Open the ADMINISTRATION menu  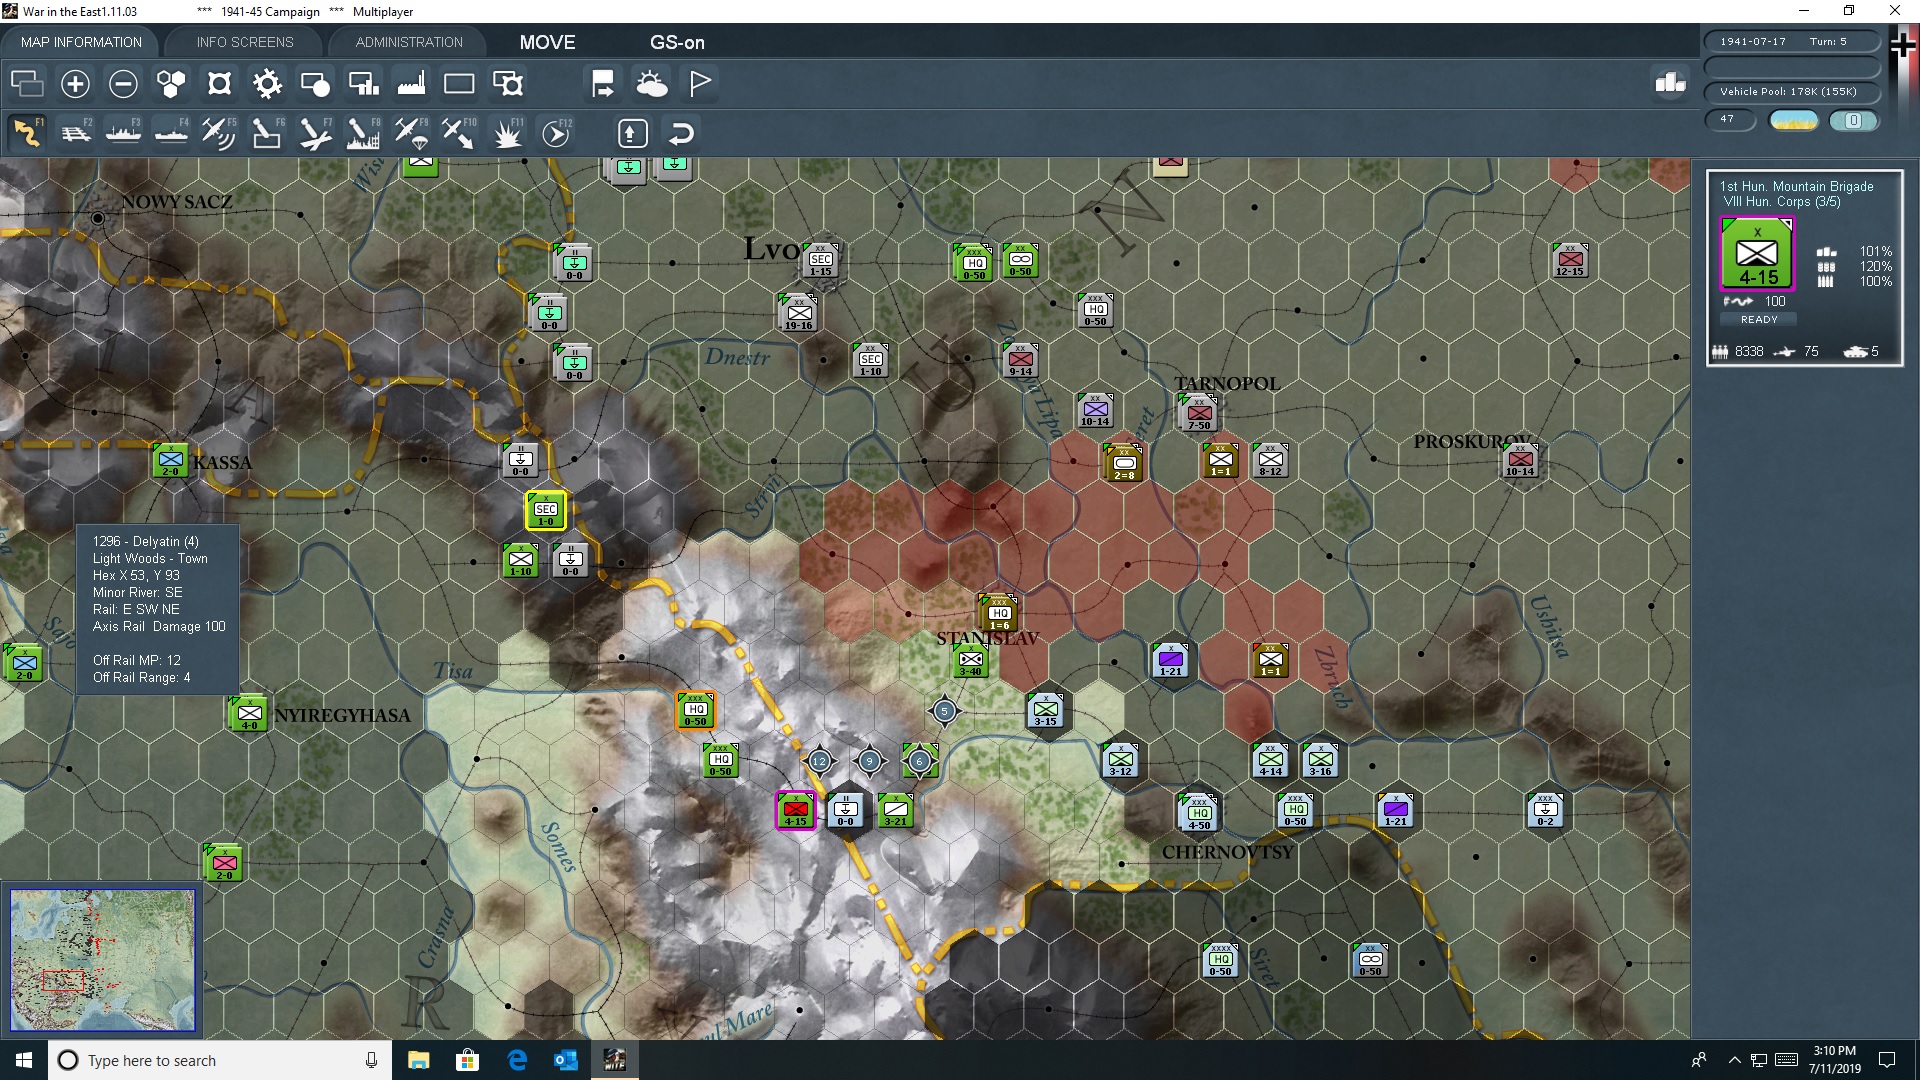pyautogui.click(x=407, y=42)
